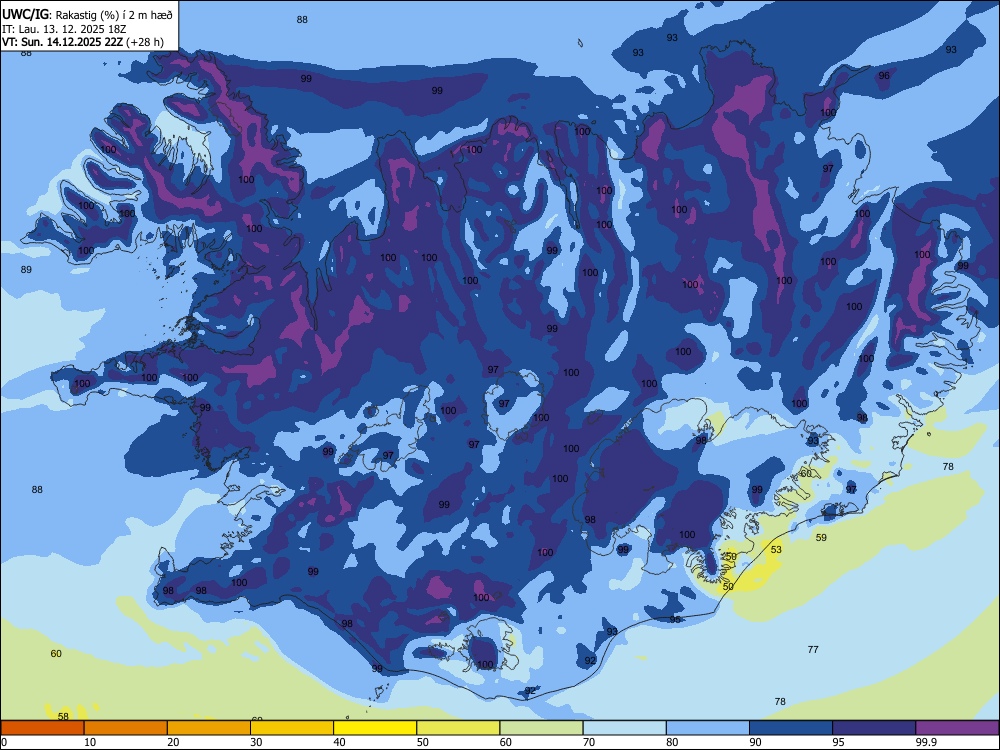Screen dimensions: 1000x750
Task: Select the 20–30 amber legend swatch
Action: 209,728
